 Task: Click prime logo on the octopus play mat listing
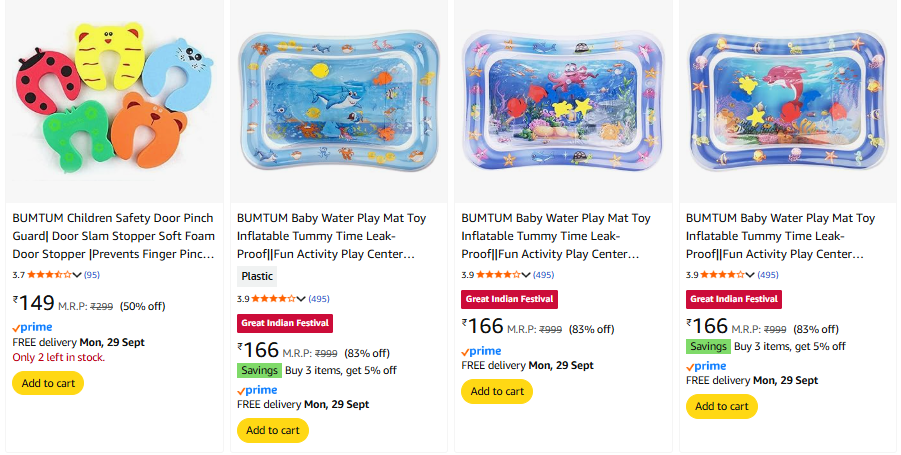481,351
